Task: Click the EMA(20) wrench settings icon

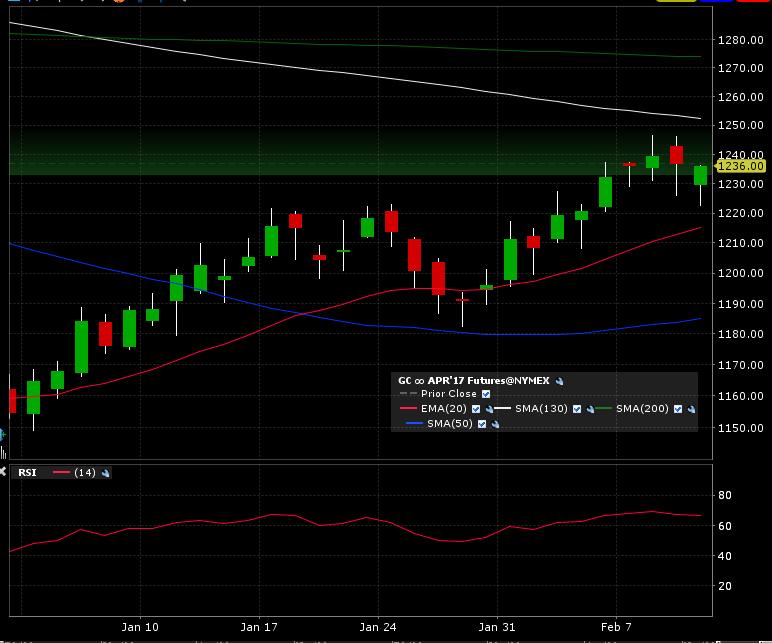Action: coord(490,409)
